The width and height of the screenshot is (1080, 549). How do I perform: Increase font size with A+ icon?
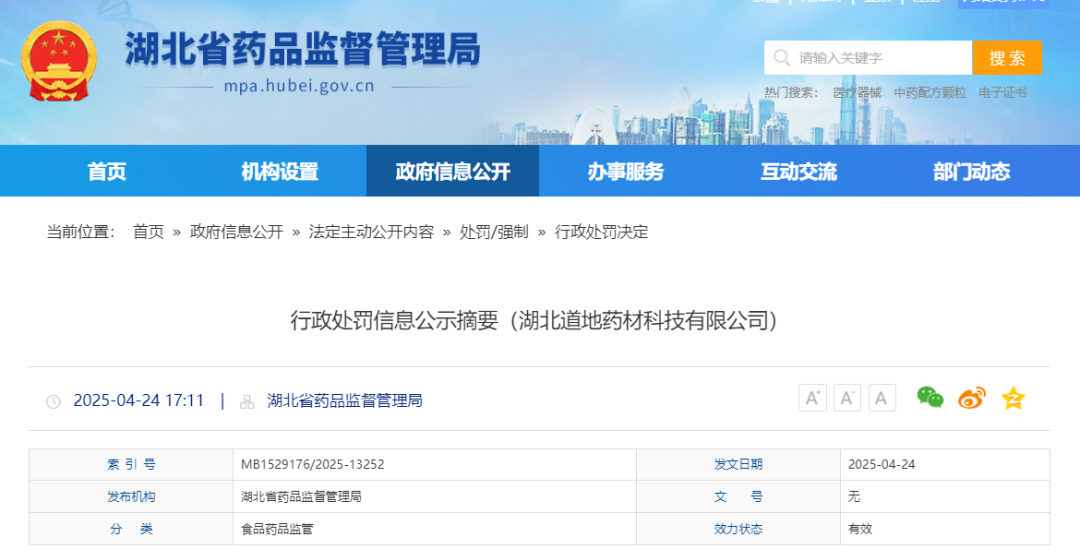[x=812, y=398]
